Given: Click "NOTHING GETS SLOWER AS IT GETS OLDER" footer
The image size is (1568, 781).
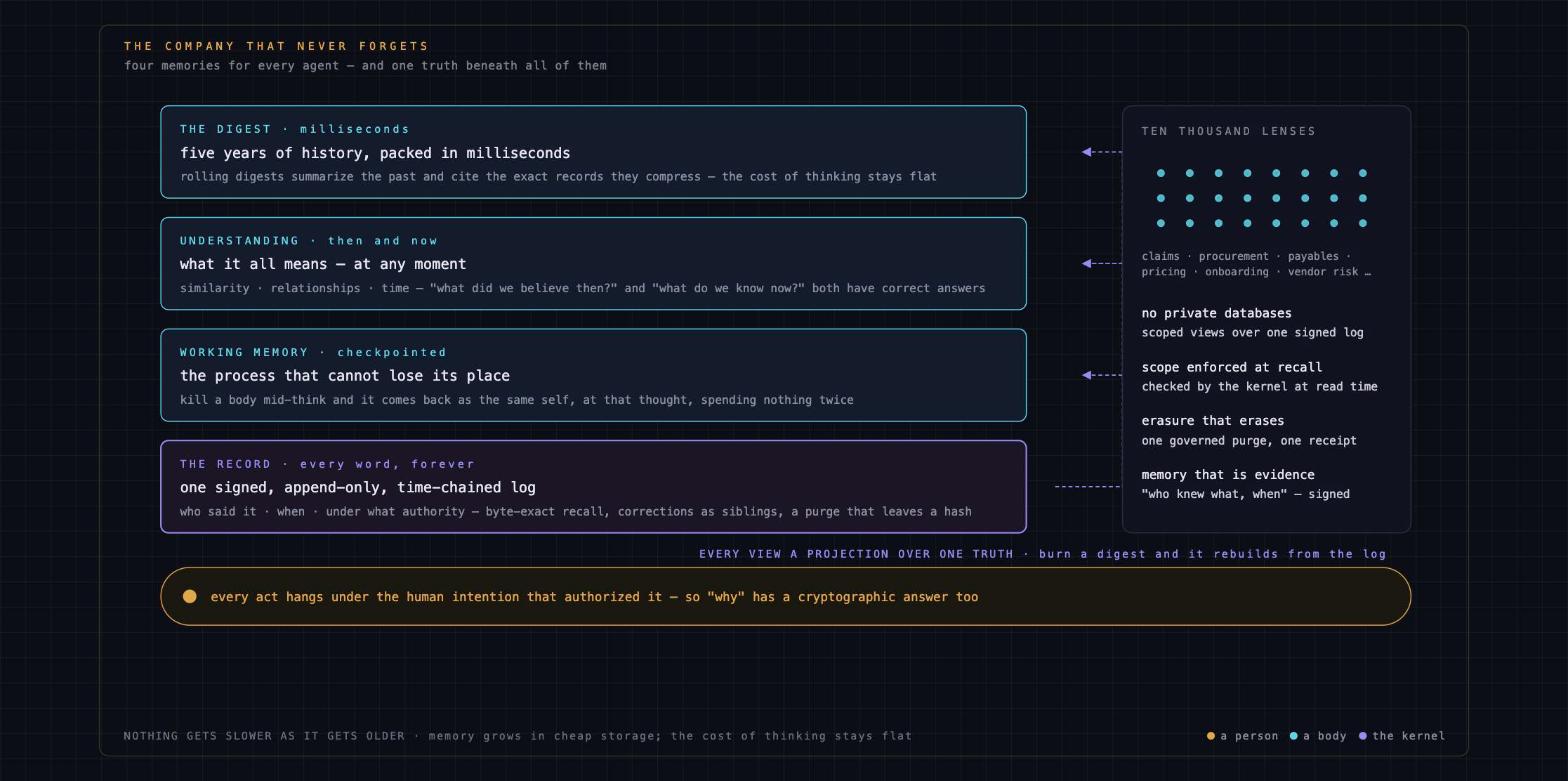Looking at the screenshot, I should 264,736.
